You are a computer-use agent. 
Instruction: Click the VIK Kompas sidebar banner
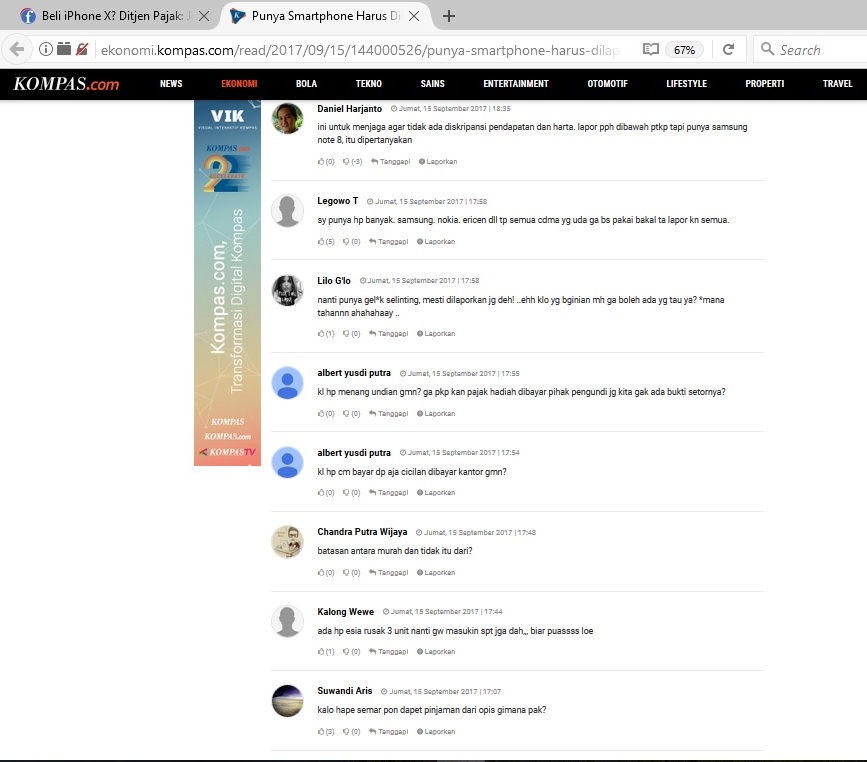[x=227, y=283]
